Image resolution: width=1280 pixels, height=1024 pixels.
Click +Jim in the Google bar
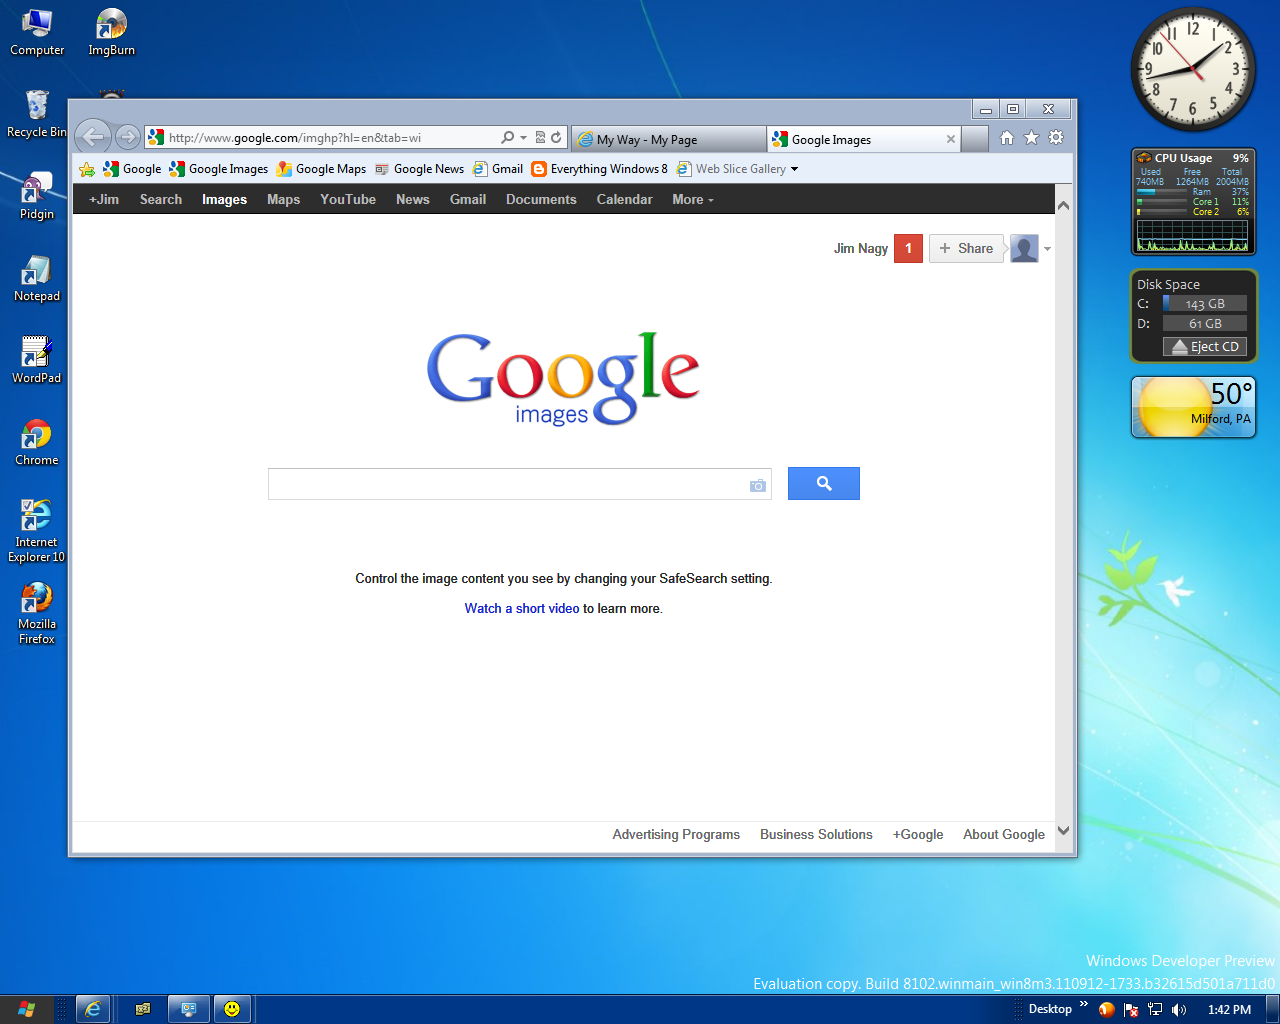pyautogui.click(x=104, y=199)
